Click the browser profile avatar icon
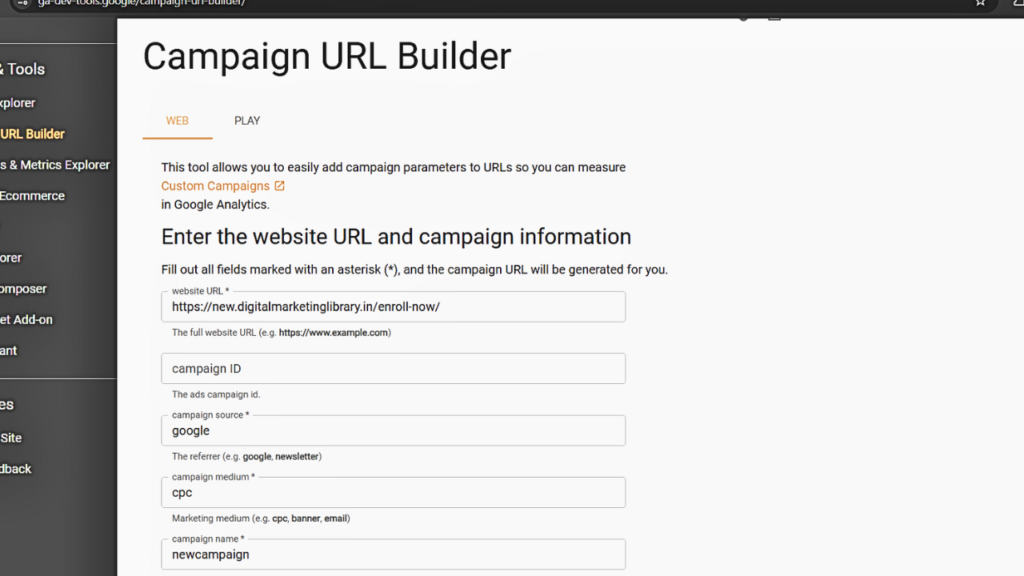Image resolution: width=1024 pixels, height=576 pixels. point(1019,4)
